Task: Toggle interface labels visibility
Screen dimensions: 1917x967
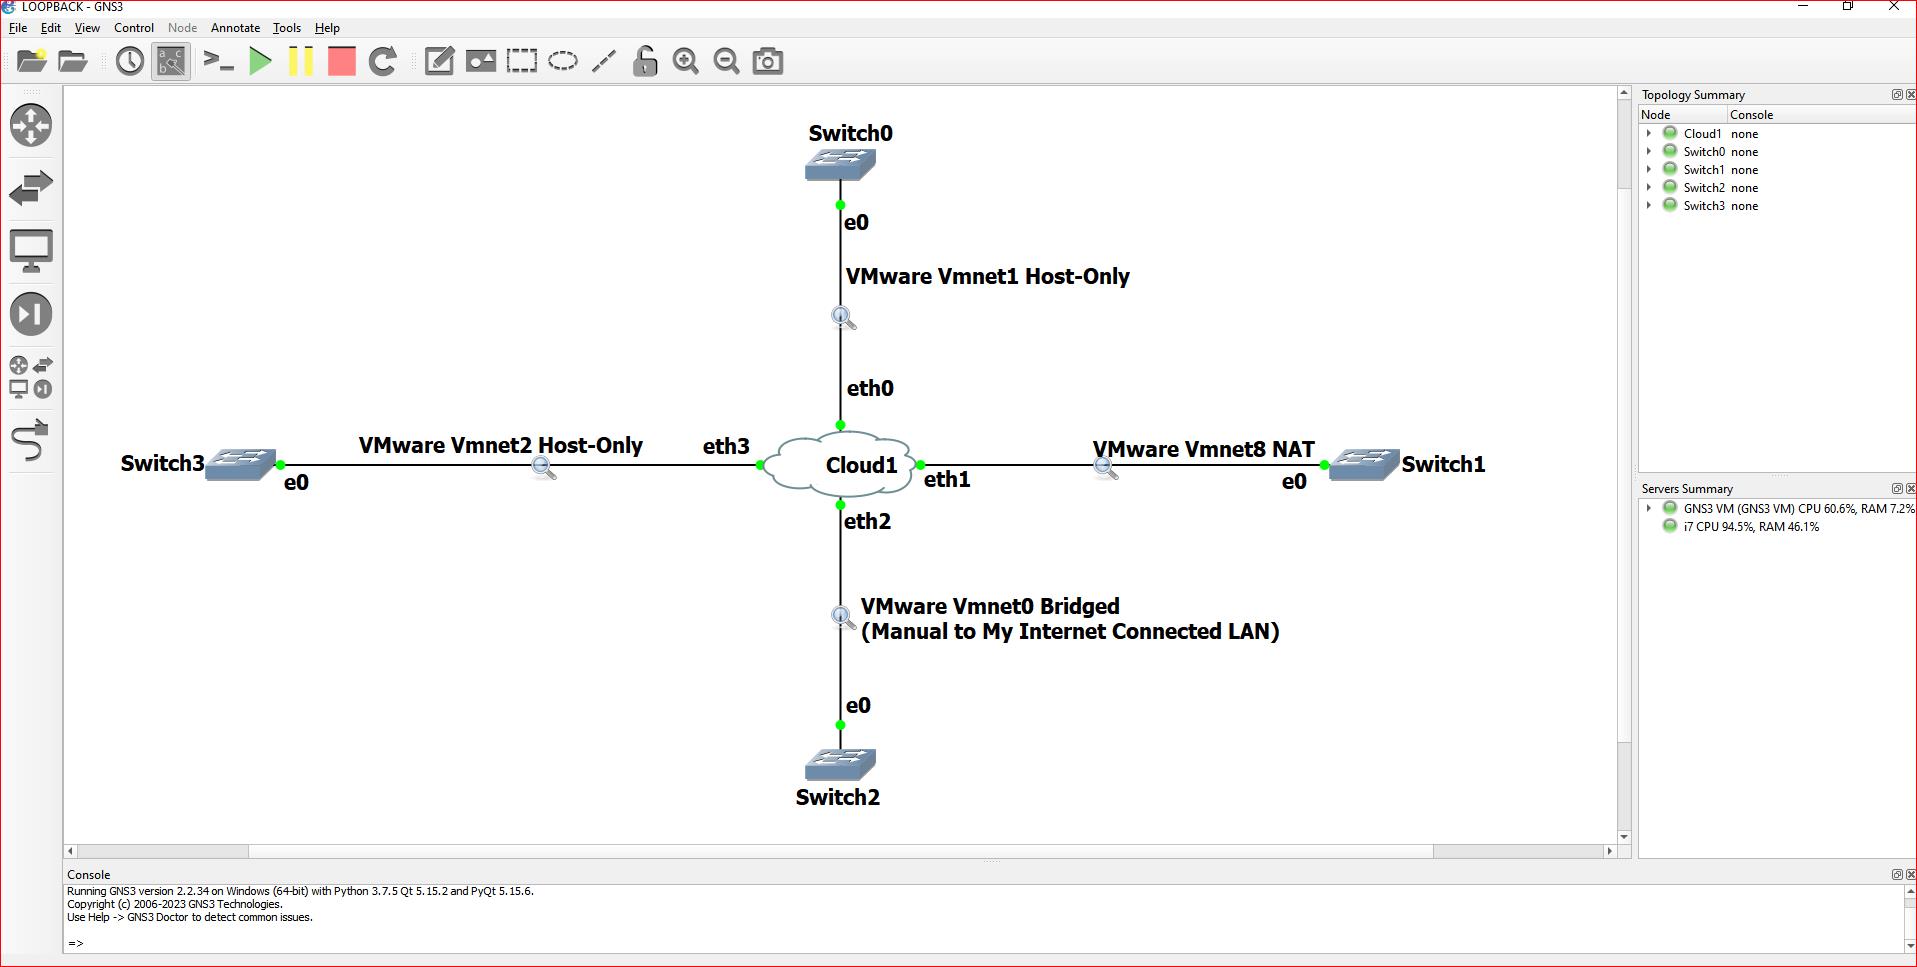Action: [x=169, y=61]
